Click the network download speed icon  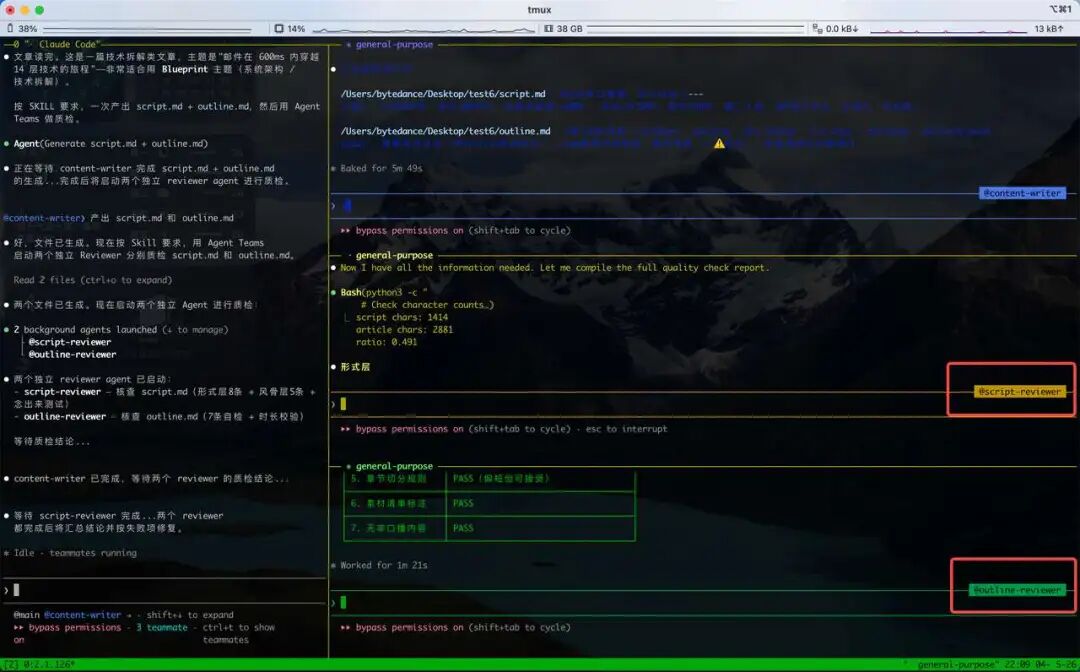817,29
